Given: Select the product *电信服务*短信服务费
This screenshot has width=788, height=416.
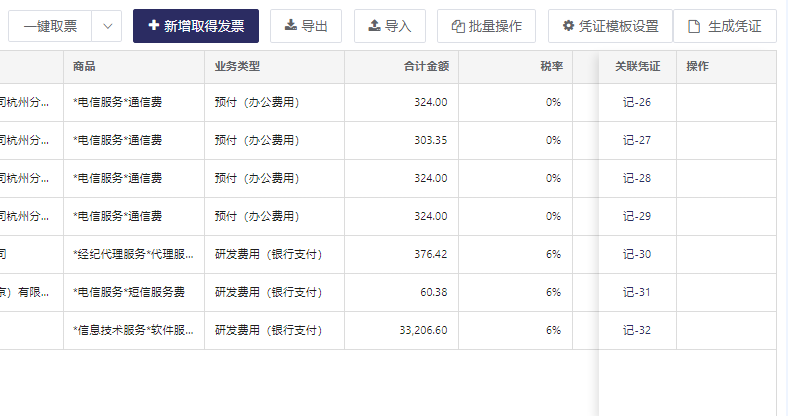Looking at the screenshot, I should coord(129,292).
